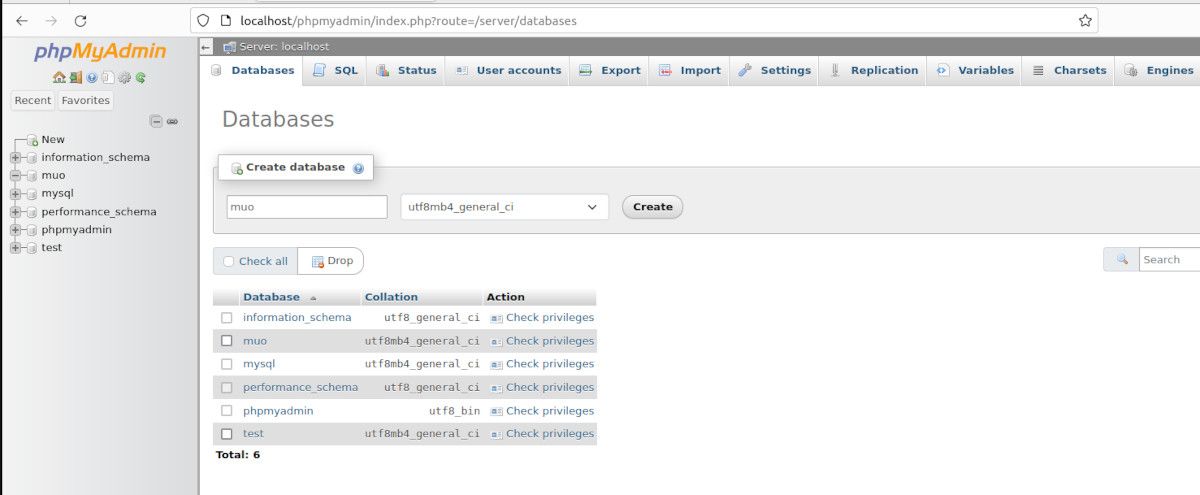Click the Server: localhost breadcrumb

tap(284, 46)
